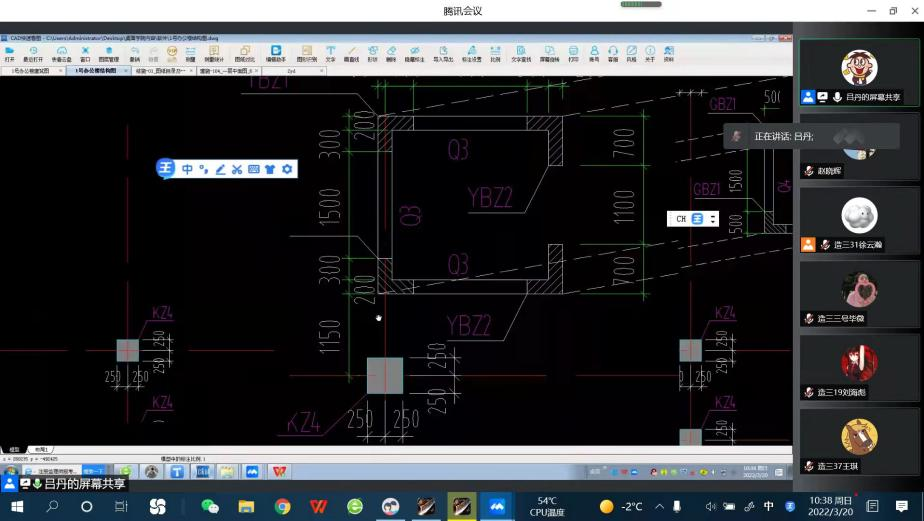Open the 风格 style tool
924x521 pixels.
(x=632, y=54)
